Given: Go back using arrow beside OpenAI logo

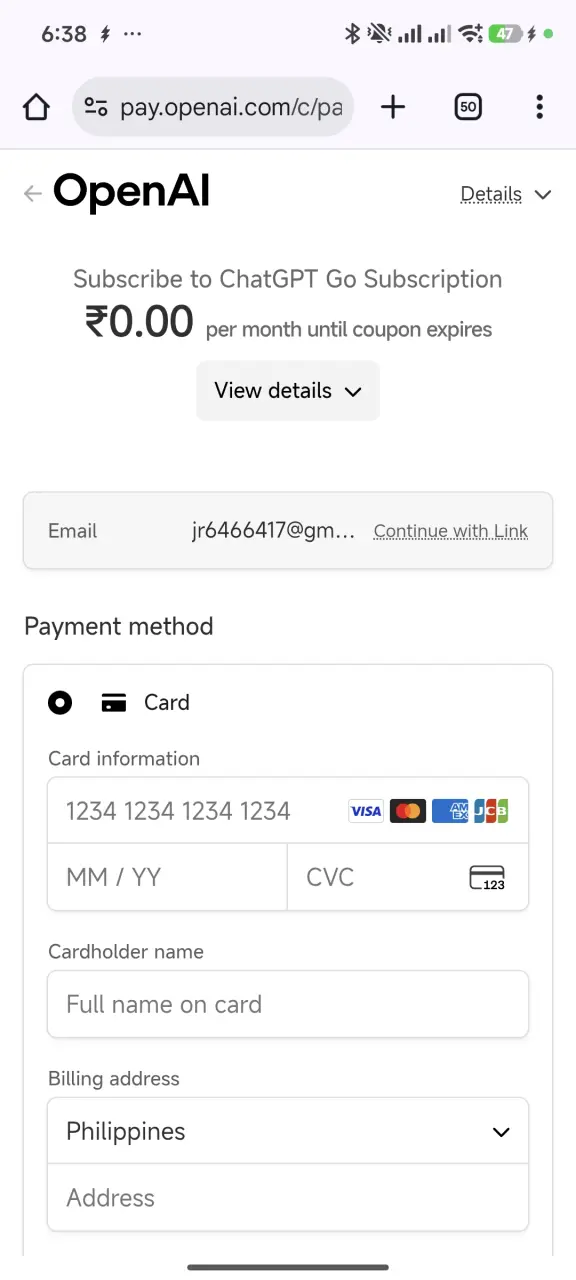Looking at the screenshot, I should [x=33, y=194].
